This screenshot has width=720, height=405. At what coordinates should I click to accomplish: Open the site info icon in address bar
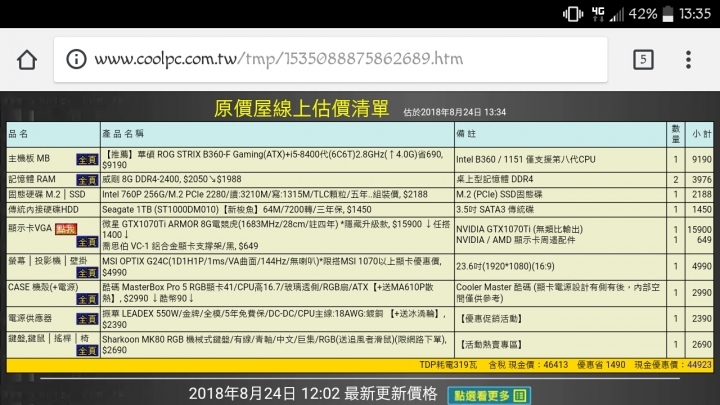coord(76,59)
